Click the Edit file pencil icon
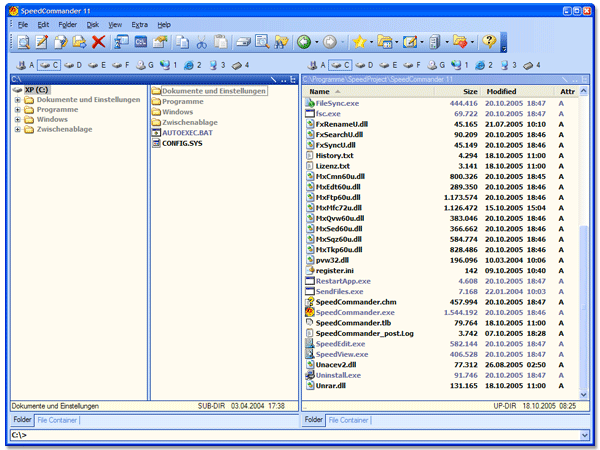 pyautogui.click(x=42, y=42)
